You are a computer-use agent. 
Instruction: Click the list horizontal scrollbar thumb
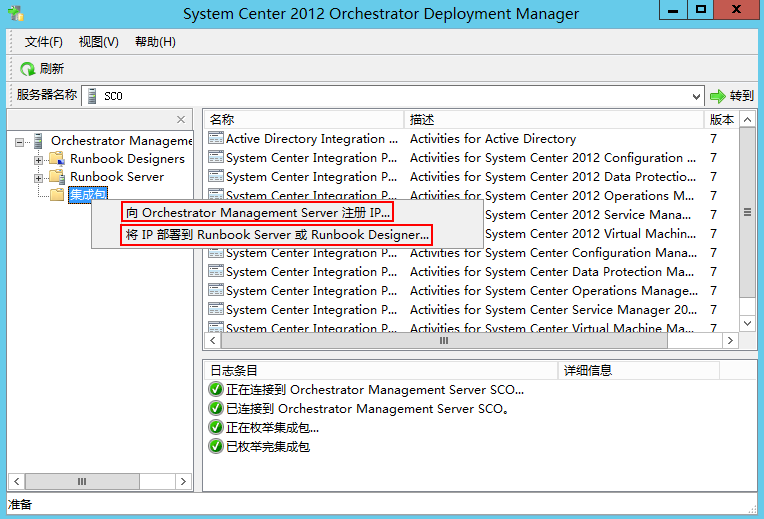coord(444,341)
